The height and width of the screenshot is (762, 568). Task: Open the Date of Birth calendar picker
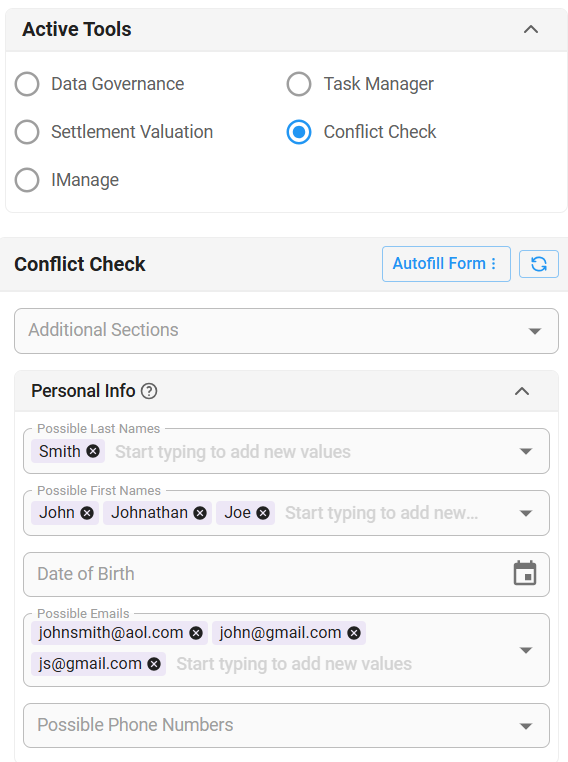coord(525,573)
